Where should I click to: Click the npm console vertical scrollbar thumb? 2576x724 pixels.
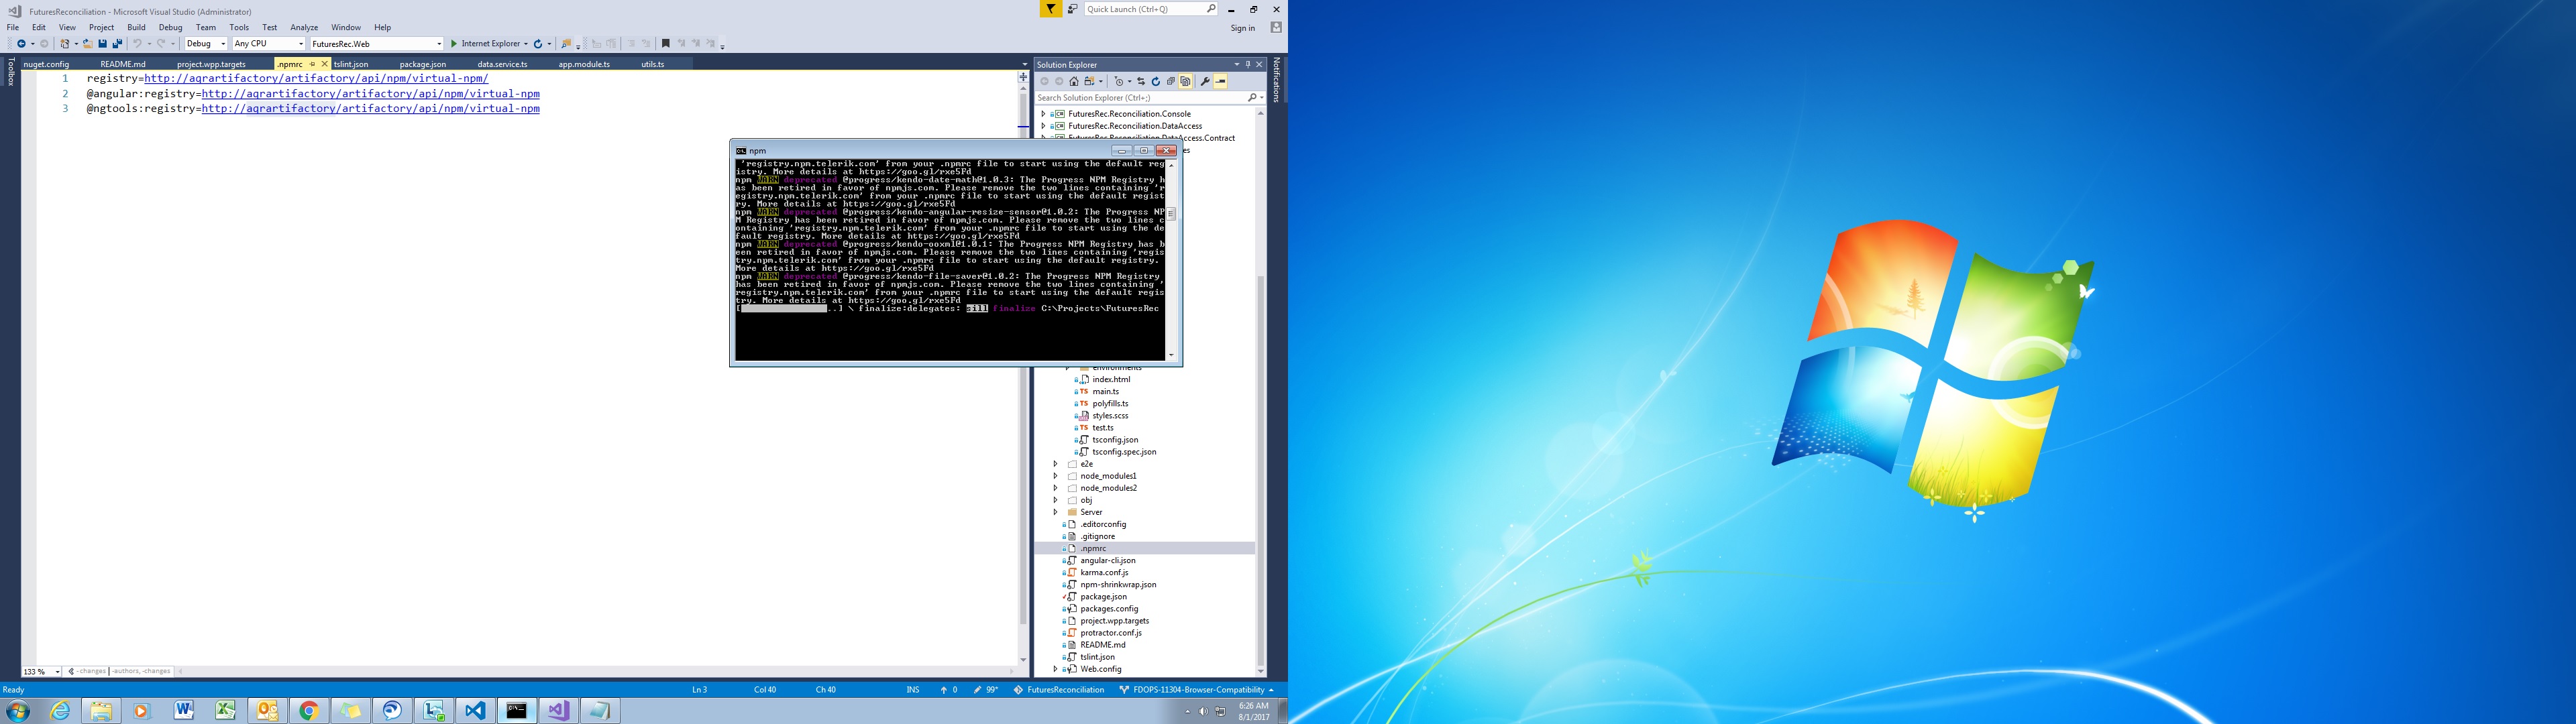click(x=1171, y=214)
